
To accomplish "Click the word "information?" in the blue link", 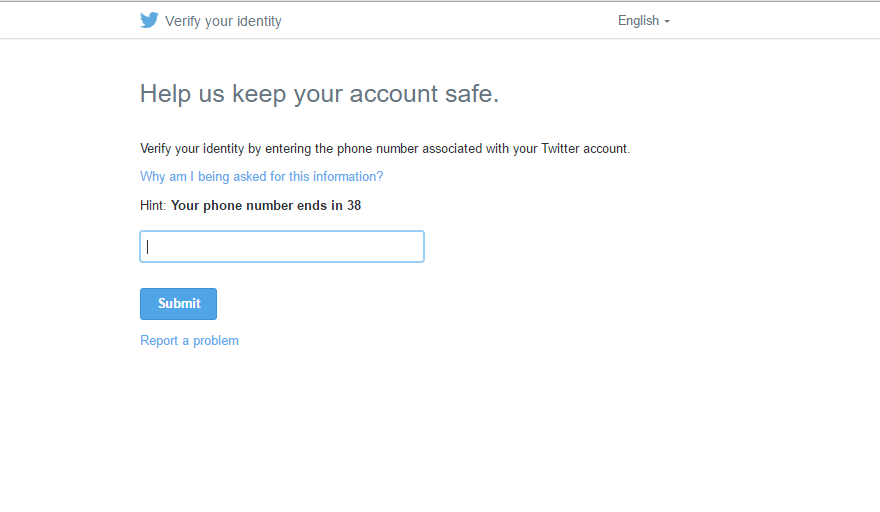I will coord(348,176).
